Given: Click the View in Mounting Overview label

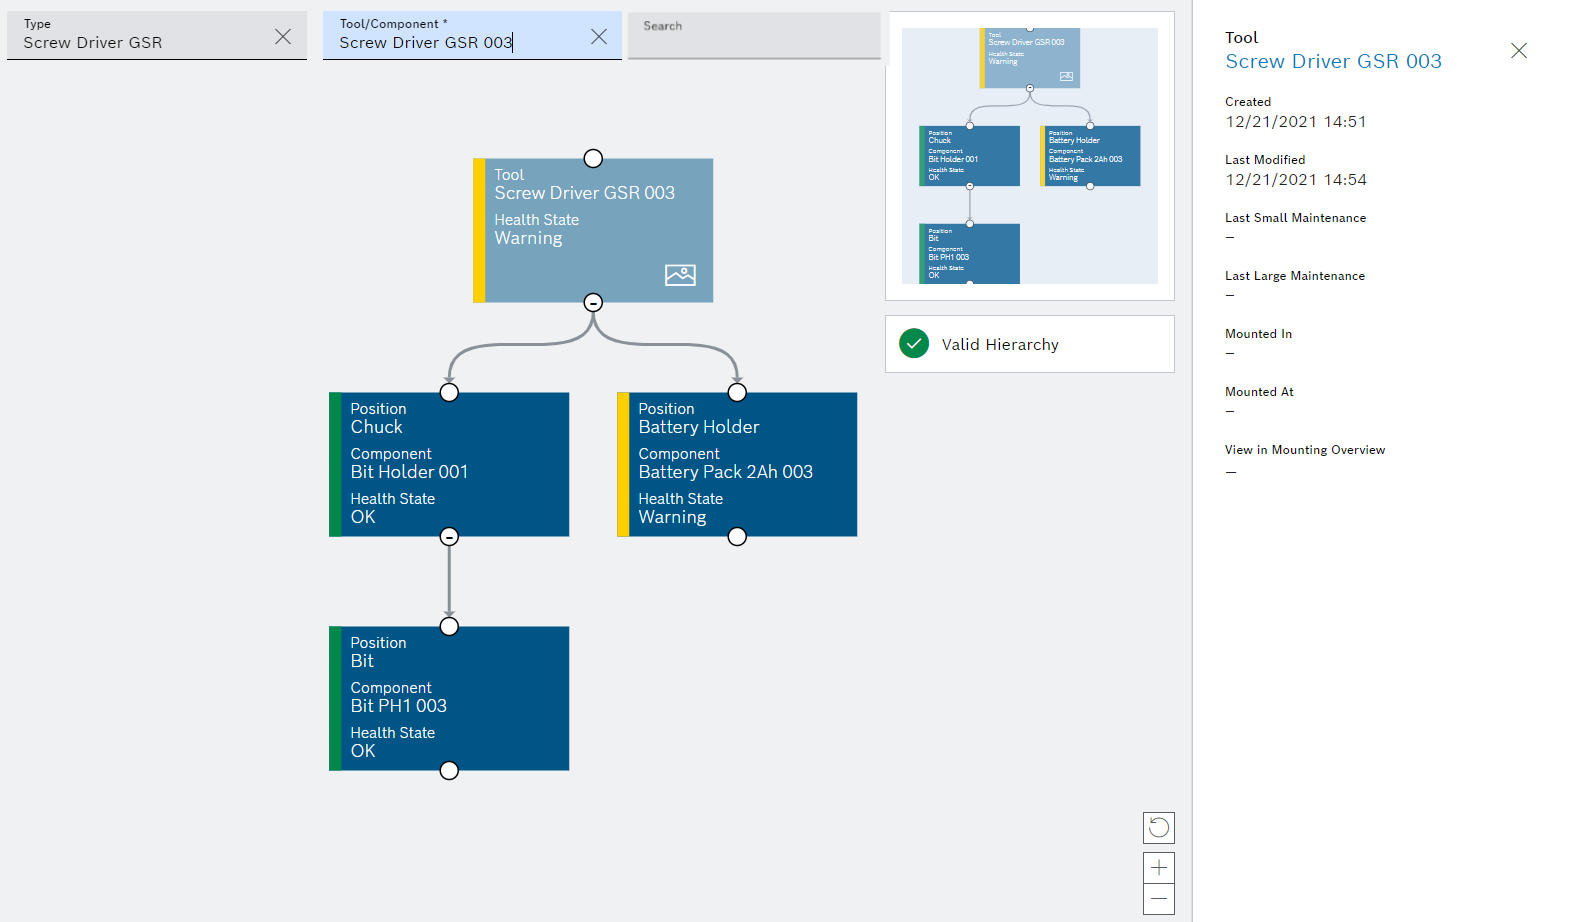Looking at the screenshot, I should [1305, 449].
